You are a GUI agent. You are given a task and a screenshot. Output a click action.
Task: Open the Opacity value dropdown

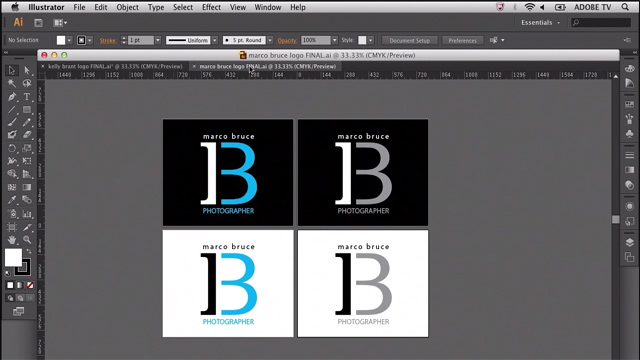pos(334,40)
